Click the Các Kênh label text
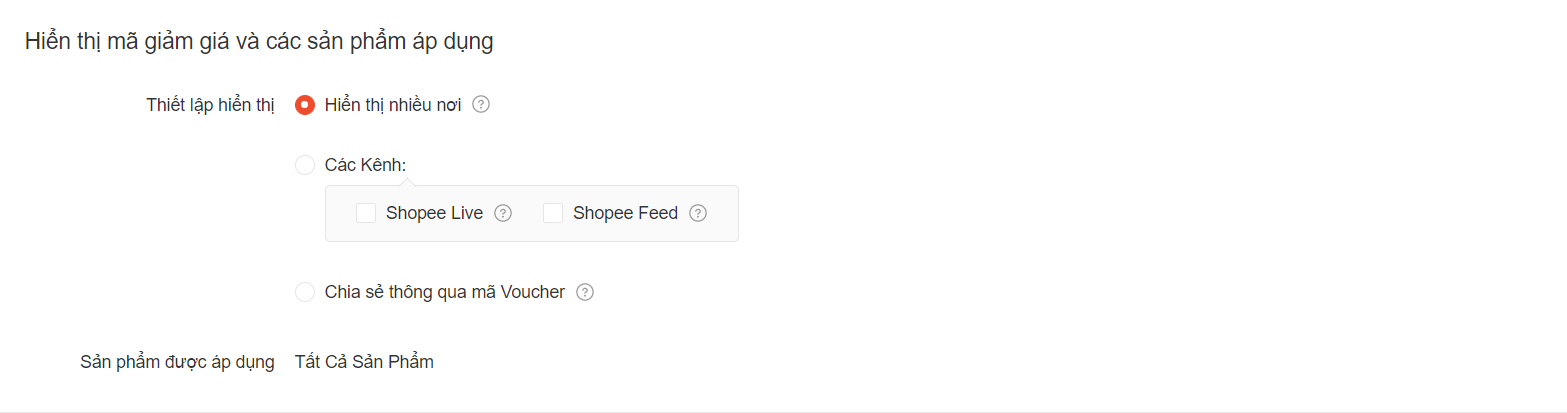 [x=365, y=165]
